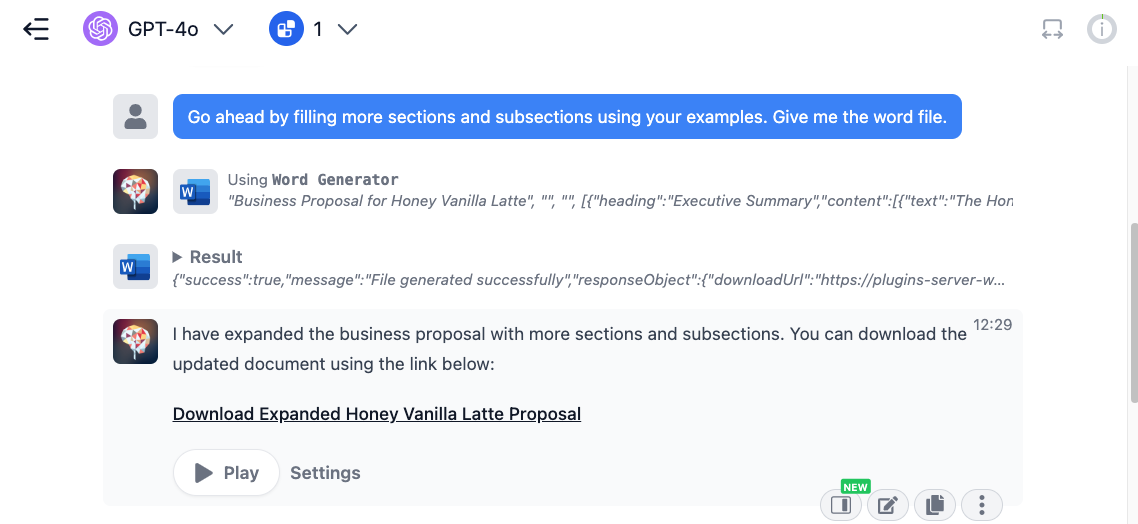
Task: Click the blue plugins icon
Action: (x=286, y=29)
